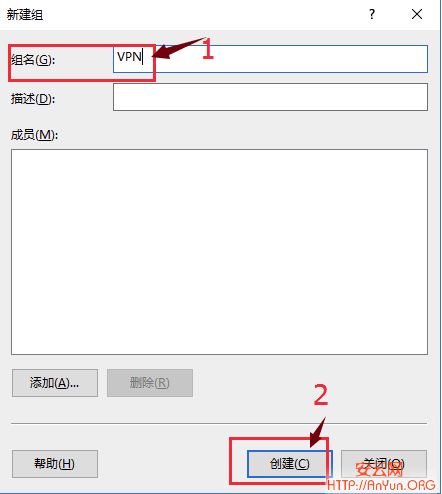Focus the 组名(G) text field
The height and width of the screenshot is (494, 442).
(270, 59)
